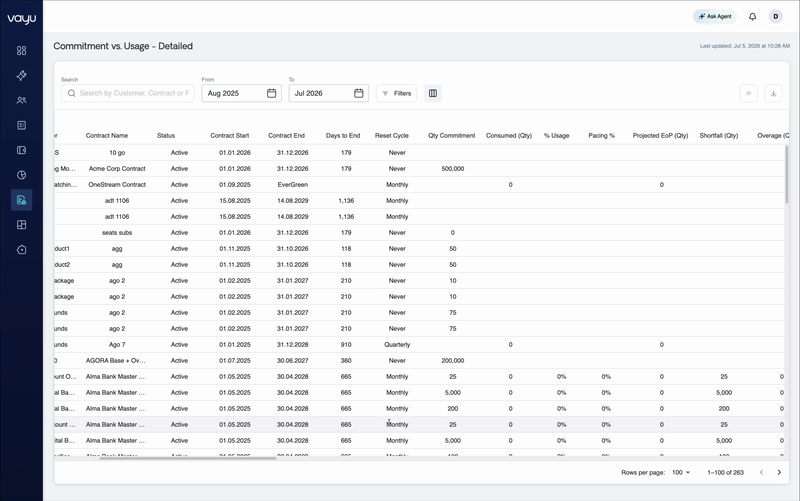Sort by Projected EoP (Qty) header
The height and width of the screenshot is (501, 800).
(x=660, y=136)
